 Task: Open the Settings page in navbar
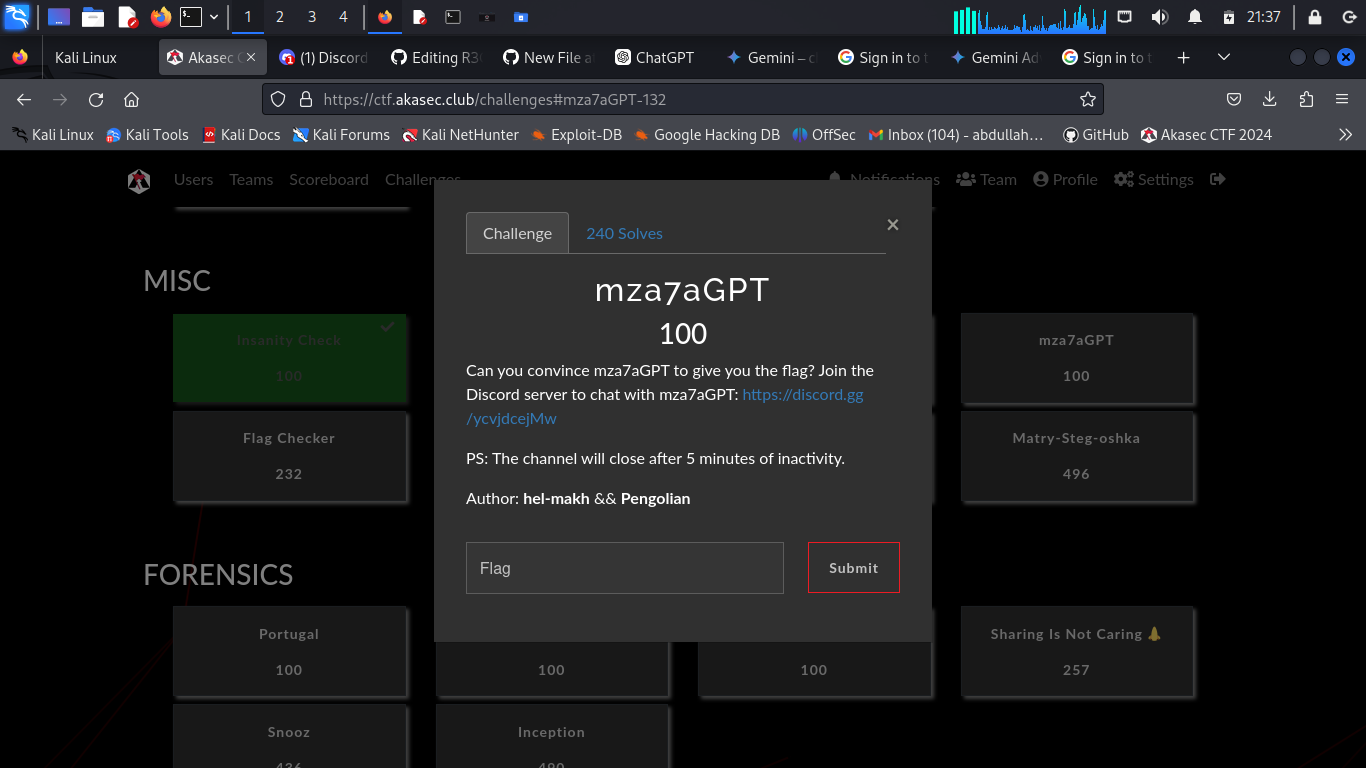tap(1153, 180)
